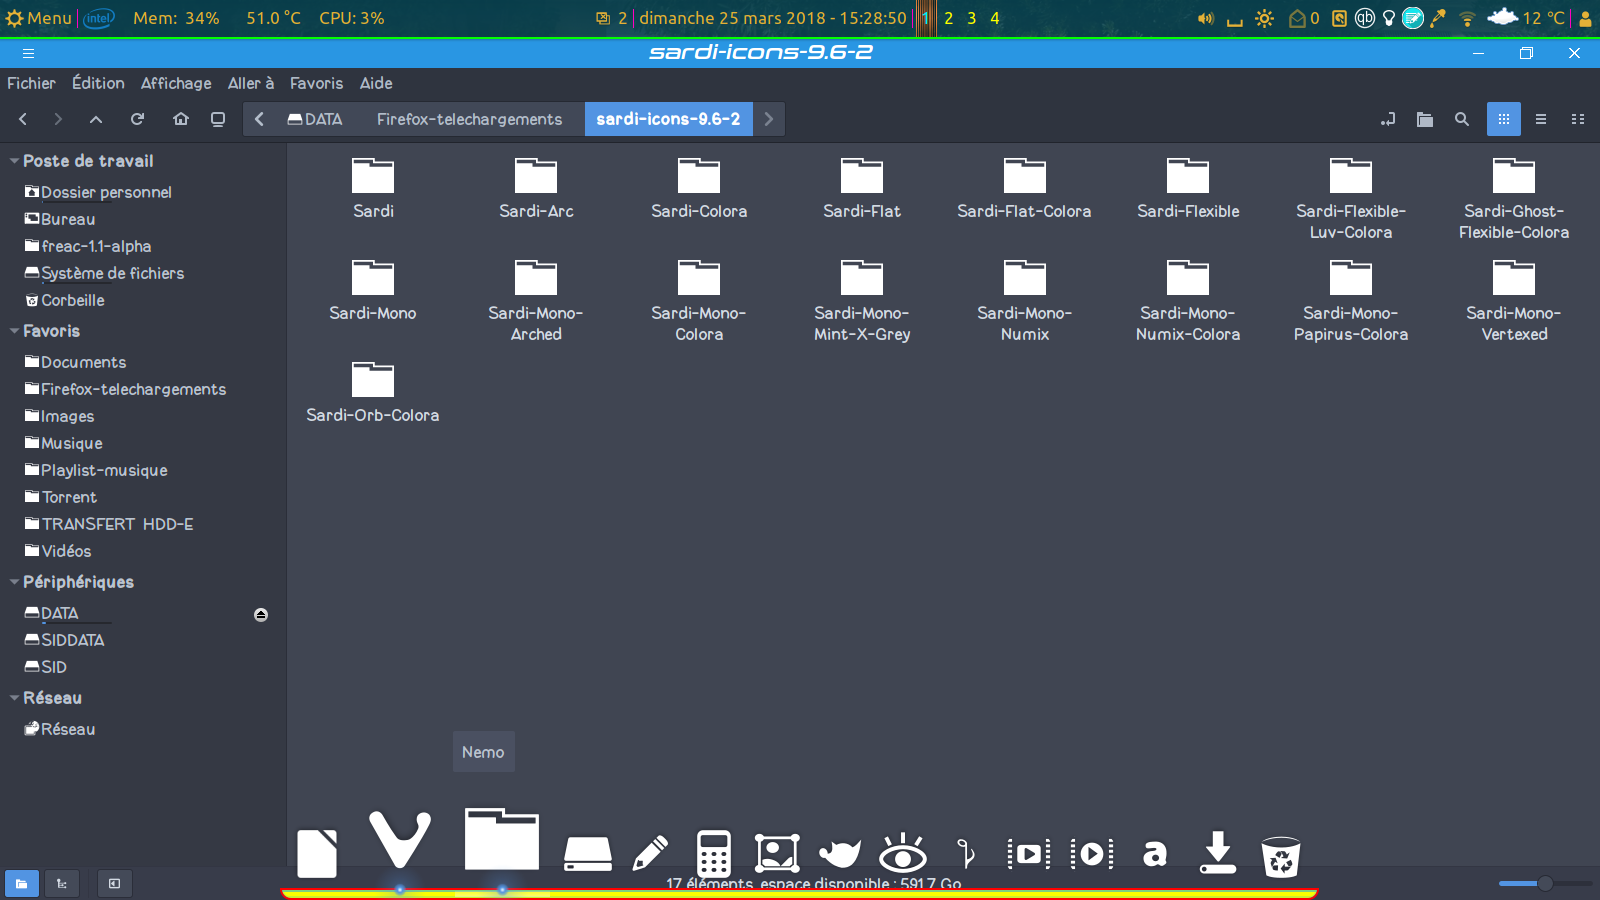
Task: Switch to compact view
Action: pos(1578,119)
